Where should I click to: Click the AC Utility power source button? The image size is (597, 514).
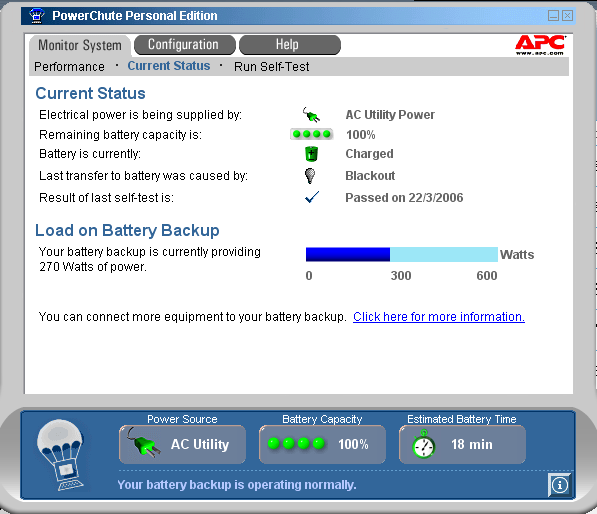point(182,444)
